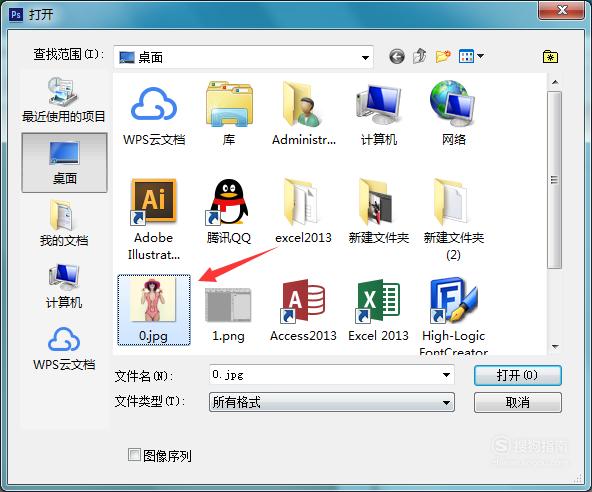Select the Adobe Illustrator shortcut

154,219
